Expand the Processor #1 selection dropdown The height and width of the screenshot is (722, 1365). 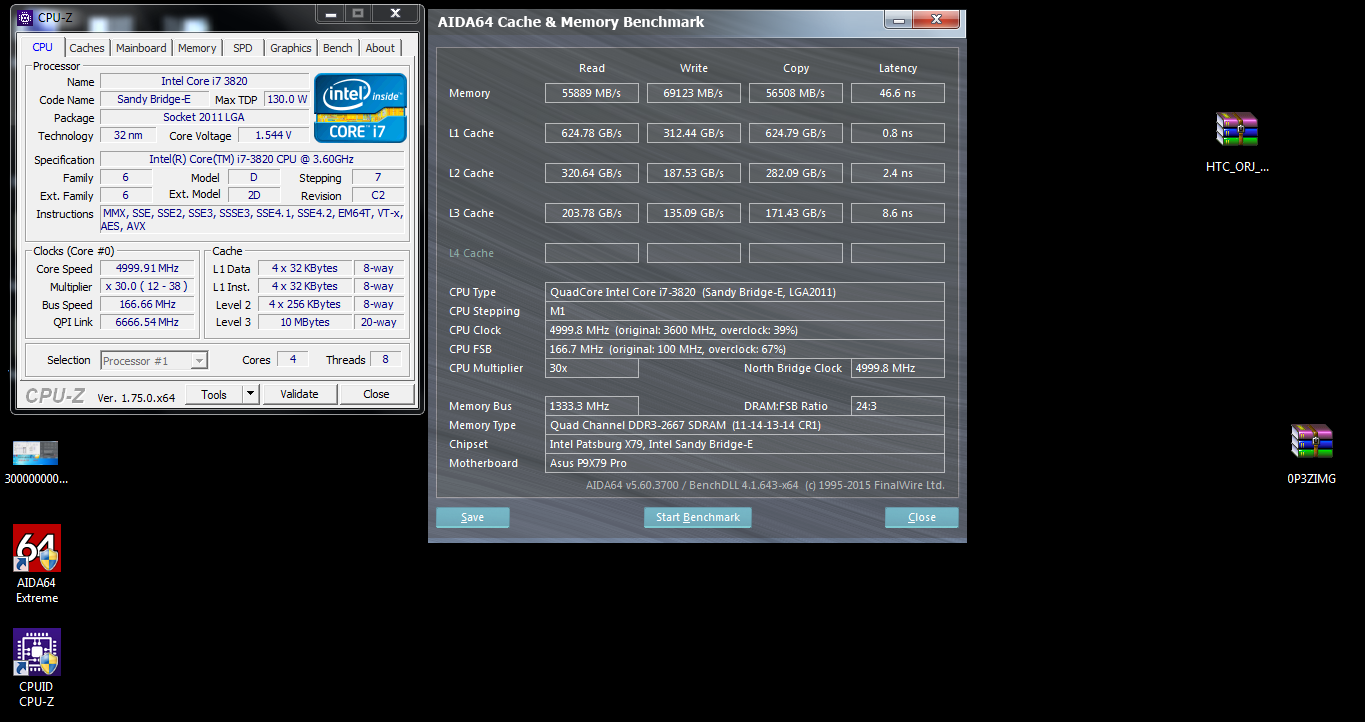pos(199,361)
